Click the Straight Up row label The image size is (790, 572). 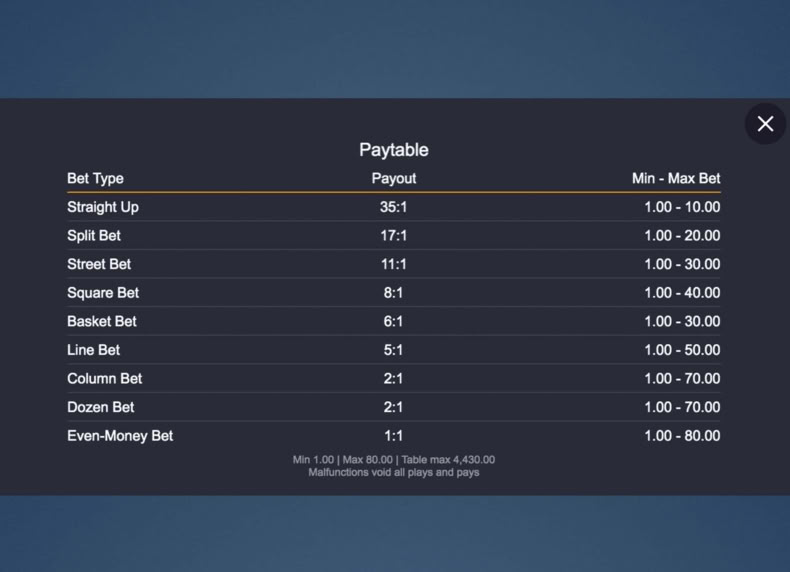103,207
